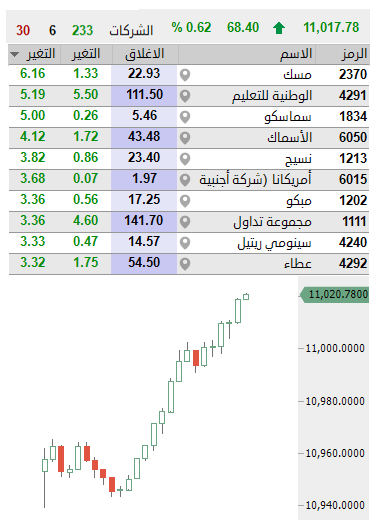Select stock symbol 6050
This screenshot has width=377, height=529.
pos(353,137)
